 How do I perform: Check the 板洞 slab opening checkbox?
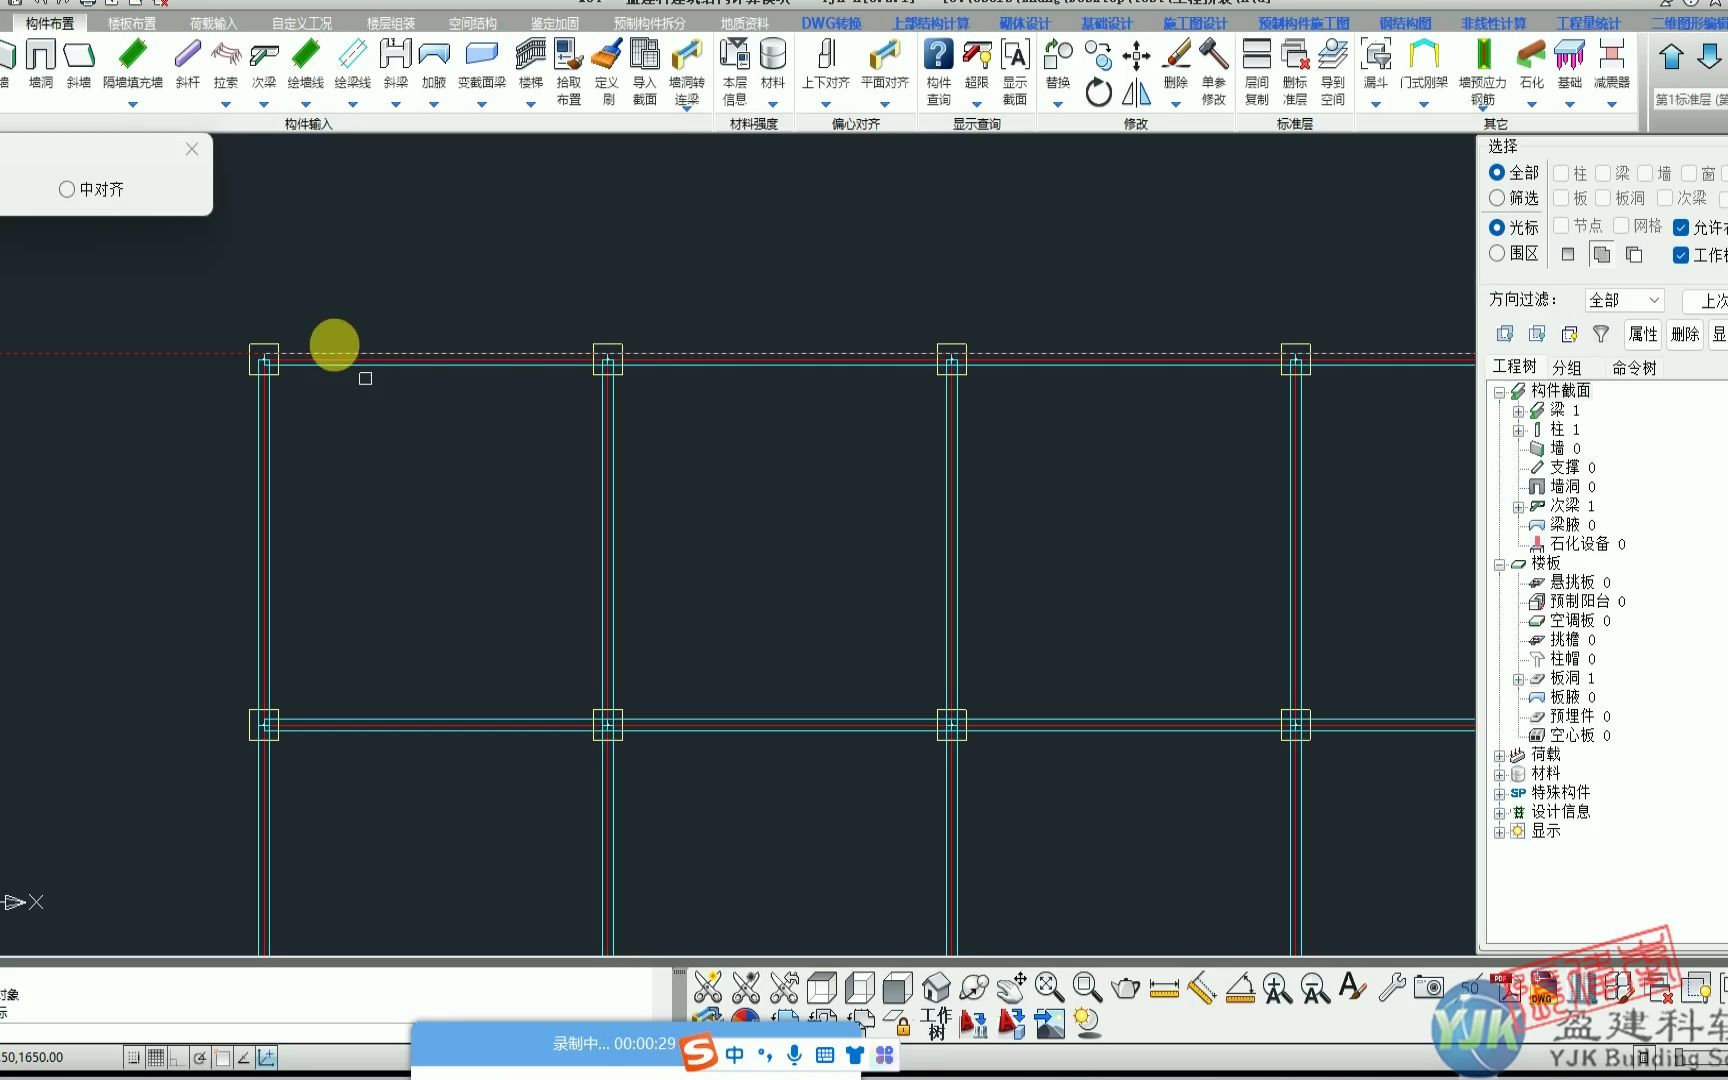[x=1603, y=198]
